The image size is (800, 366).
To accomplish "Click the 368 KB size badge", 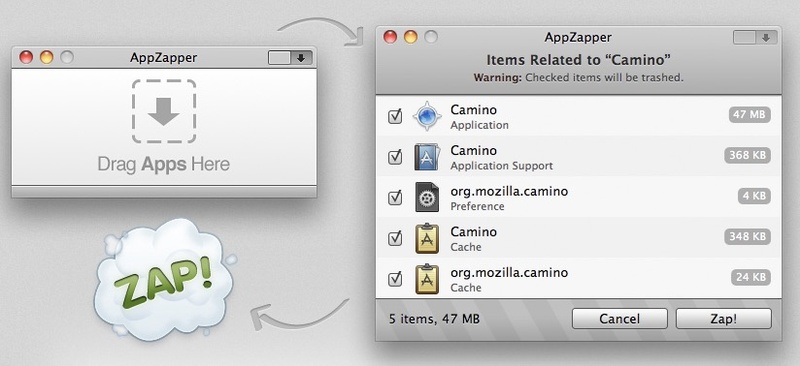I will [747, 155].
